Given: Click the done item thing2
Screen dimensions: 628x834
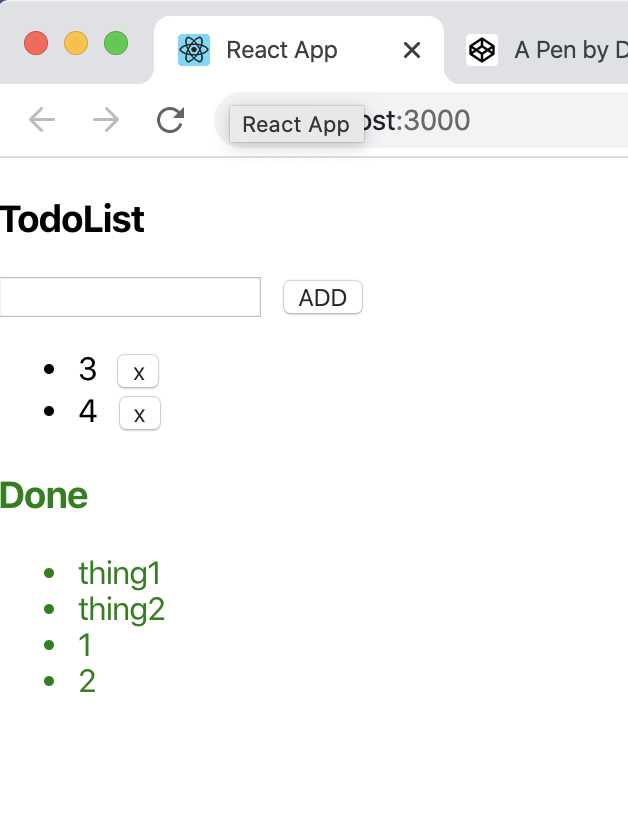Looking at the screenshot, I should pyautogui.click(x=122, y=610).
